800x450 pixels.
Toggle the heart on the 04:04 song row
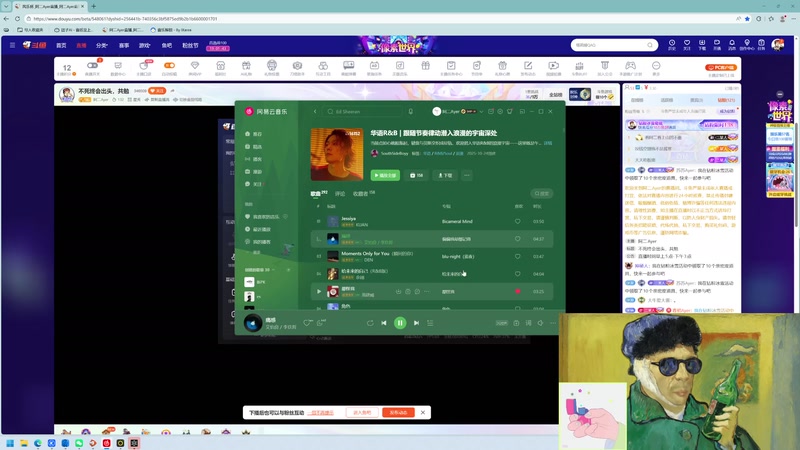pyautogui.click(x=517, y=274)
